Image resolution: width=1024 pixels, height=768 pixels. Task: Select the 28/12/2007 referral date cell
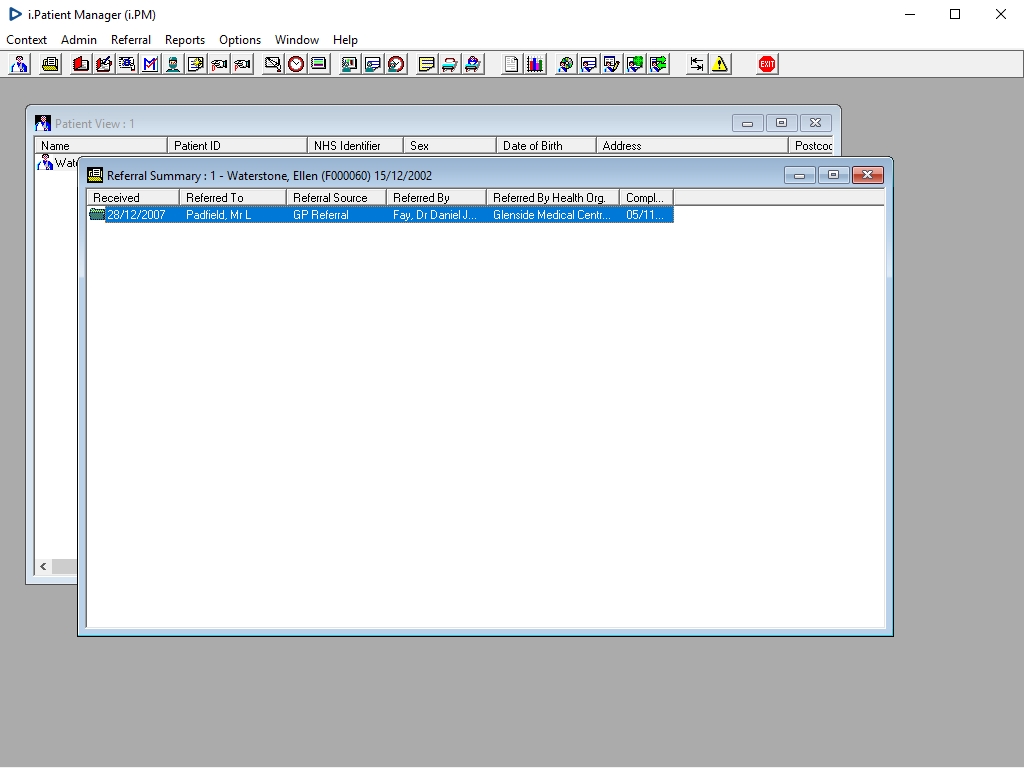tap(136, 215)
